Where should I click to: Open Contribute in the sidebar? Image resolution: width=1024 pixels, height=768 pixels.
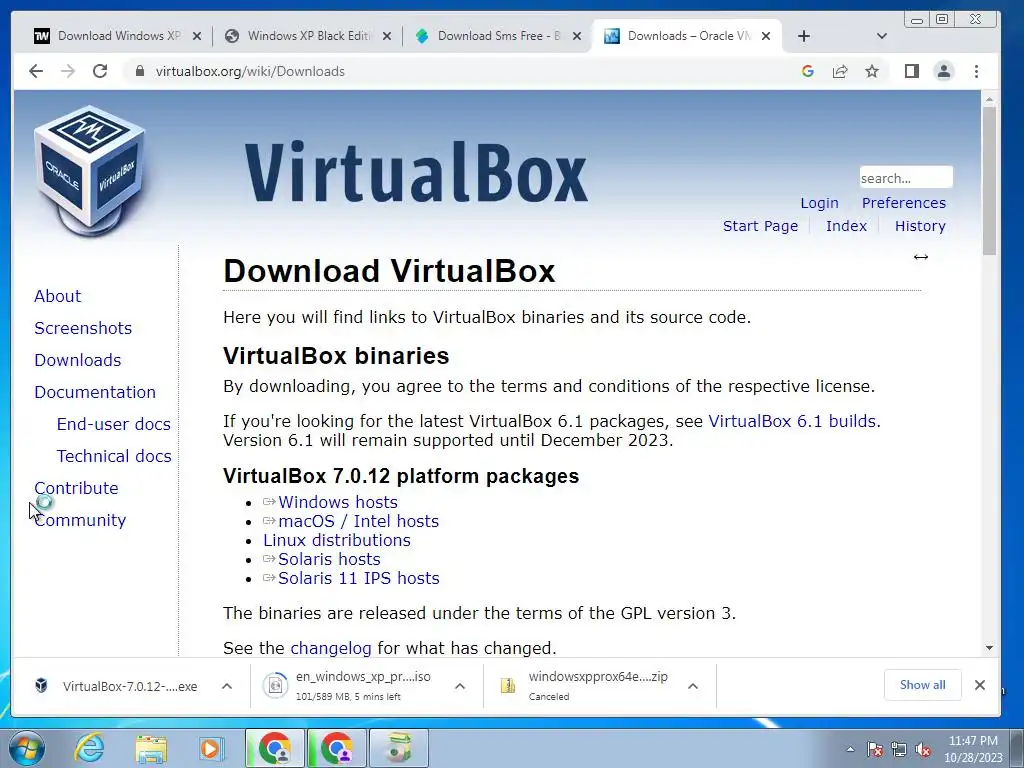pos(76,488)
